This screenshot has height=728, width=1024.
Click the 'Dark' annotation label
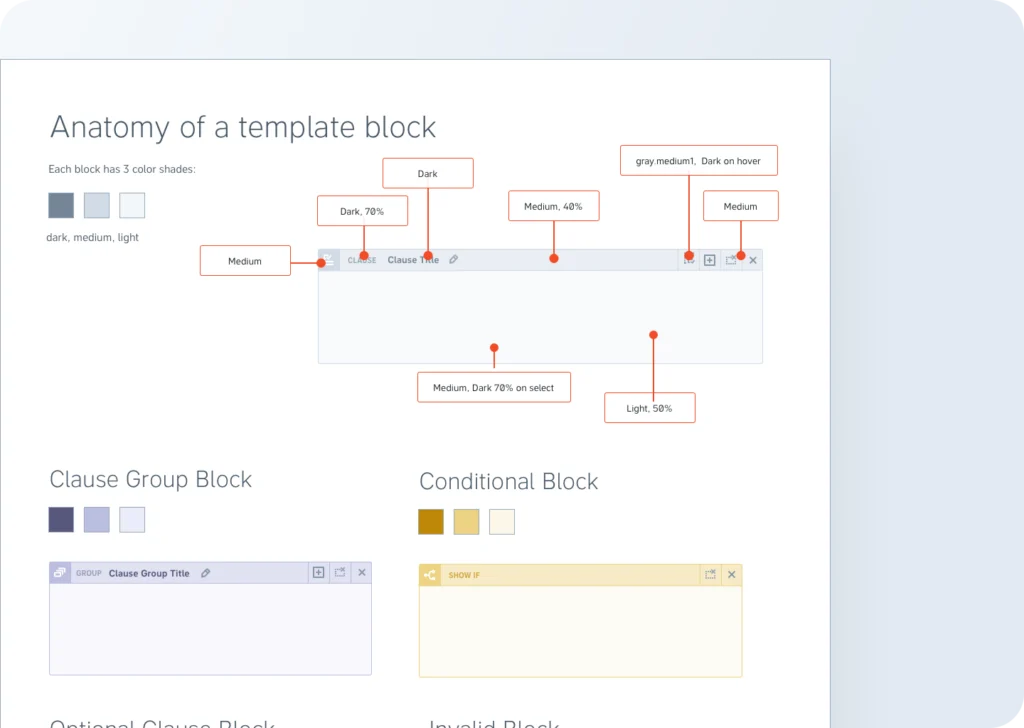coord(428,174)
